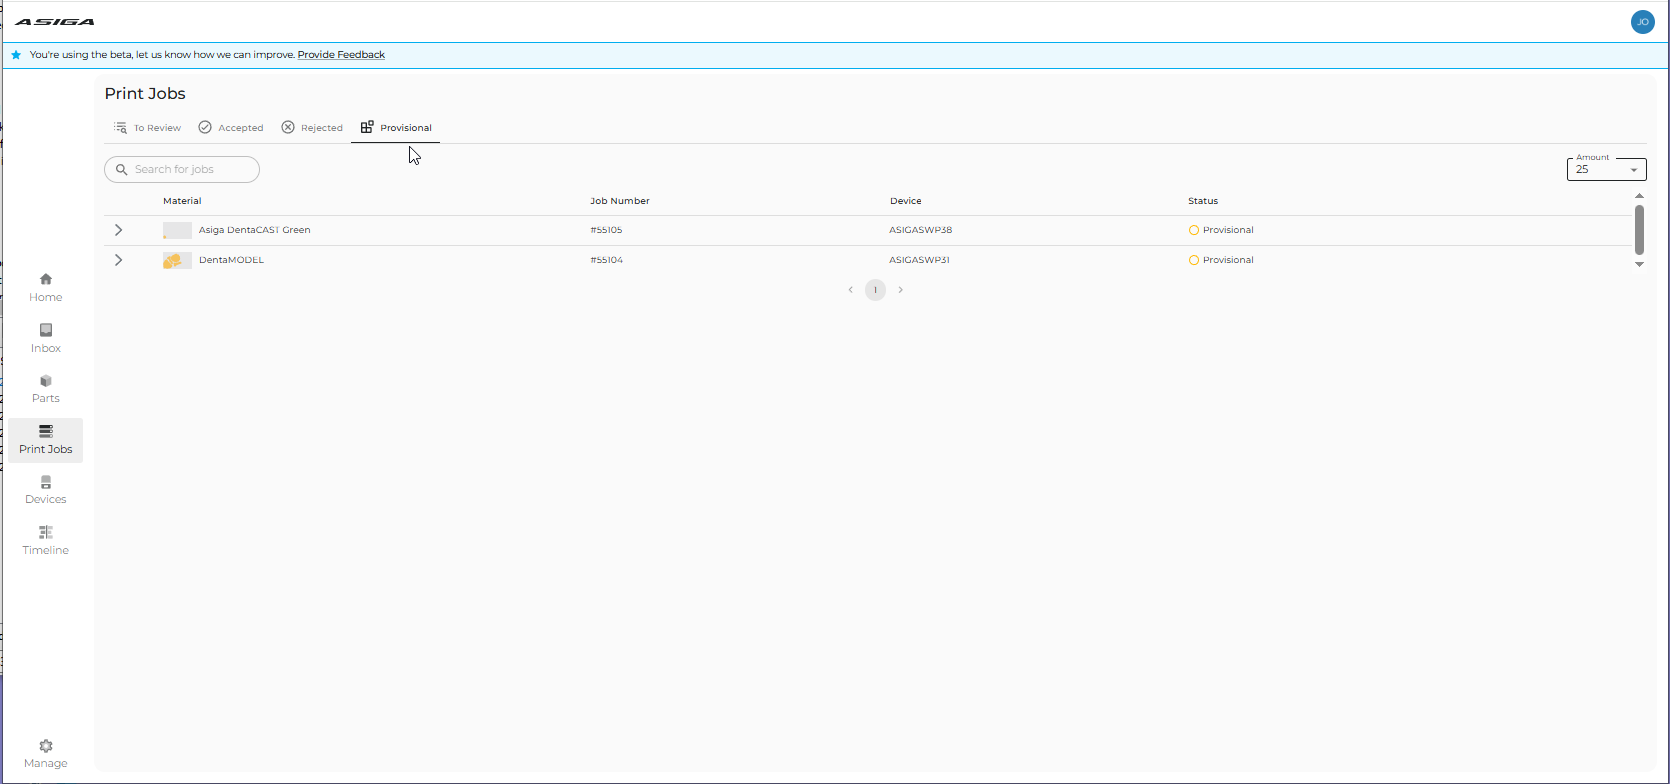This screenshot has height=784, width=1670.
Task: Click the Job Number column header
Action: [620, 201]
